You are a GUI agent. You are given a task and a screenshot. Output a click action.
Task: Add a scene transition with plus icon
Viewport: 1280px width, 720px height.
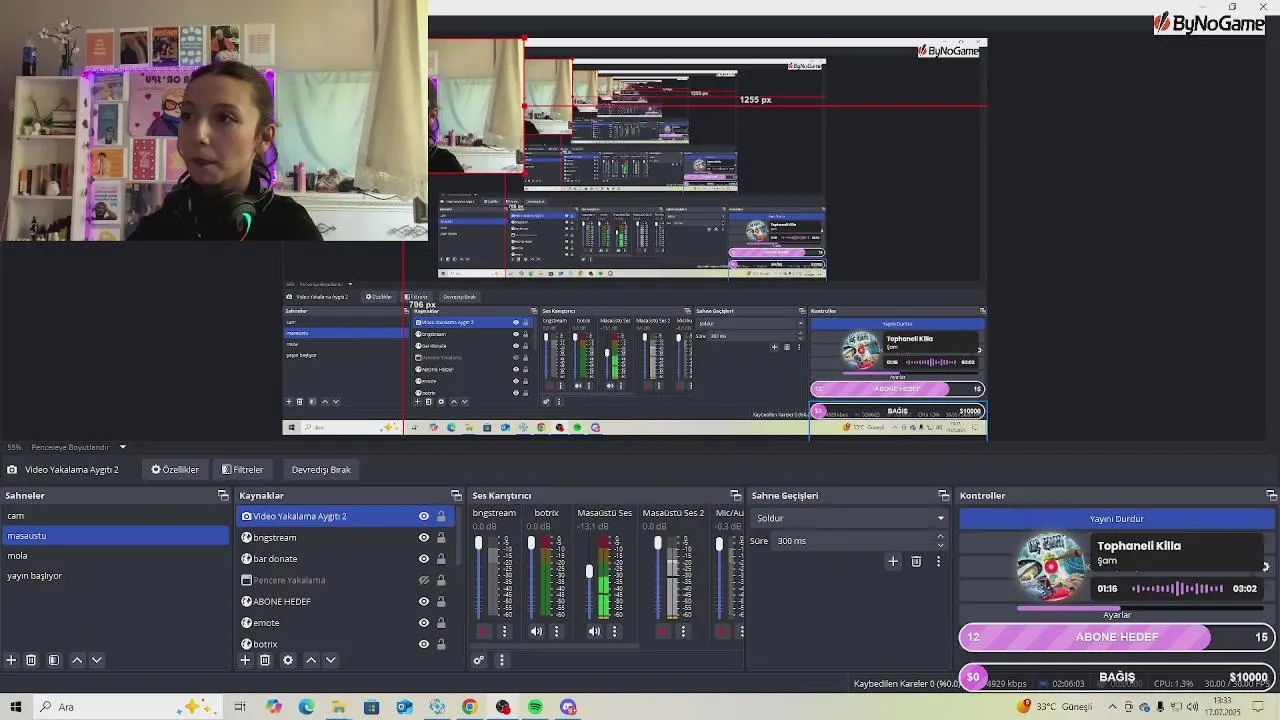(893, 562)
